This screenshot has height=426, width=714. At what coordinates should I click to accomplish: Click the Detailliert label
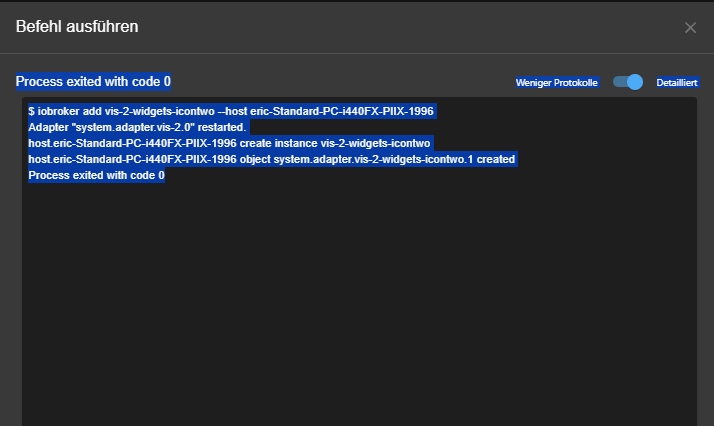(x=677, y=82)
